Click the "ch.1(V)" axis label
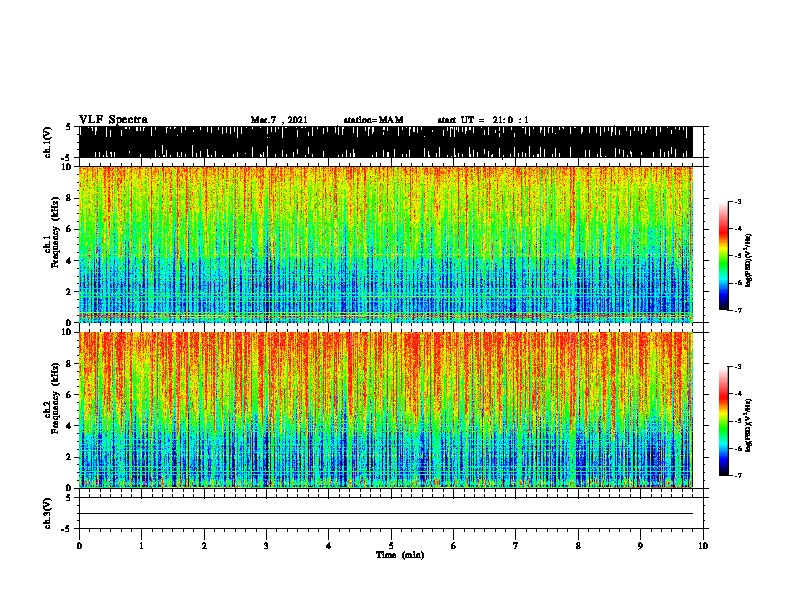This screenshot has height=612, width=792. pyautogui.click(x=48, y=142)
